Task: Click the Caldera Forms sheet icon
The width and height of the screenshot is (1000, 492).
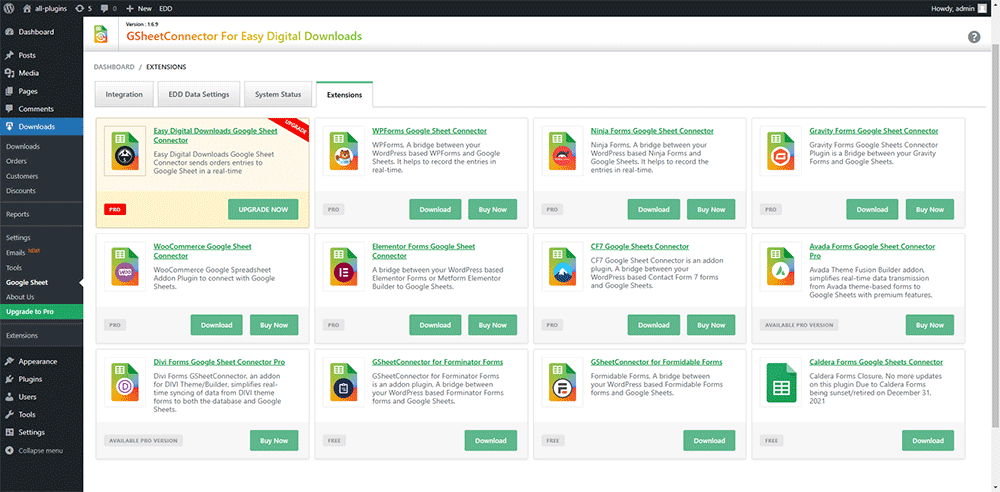Action: pos(781,382)
